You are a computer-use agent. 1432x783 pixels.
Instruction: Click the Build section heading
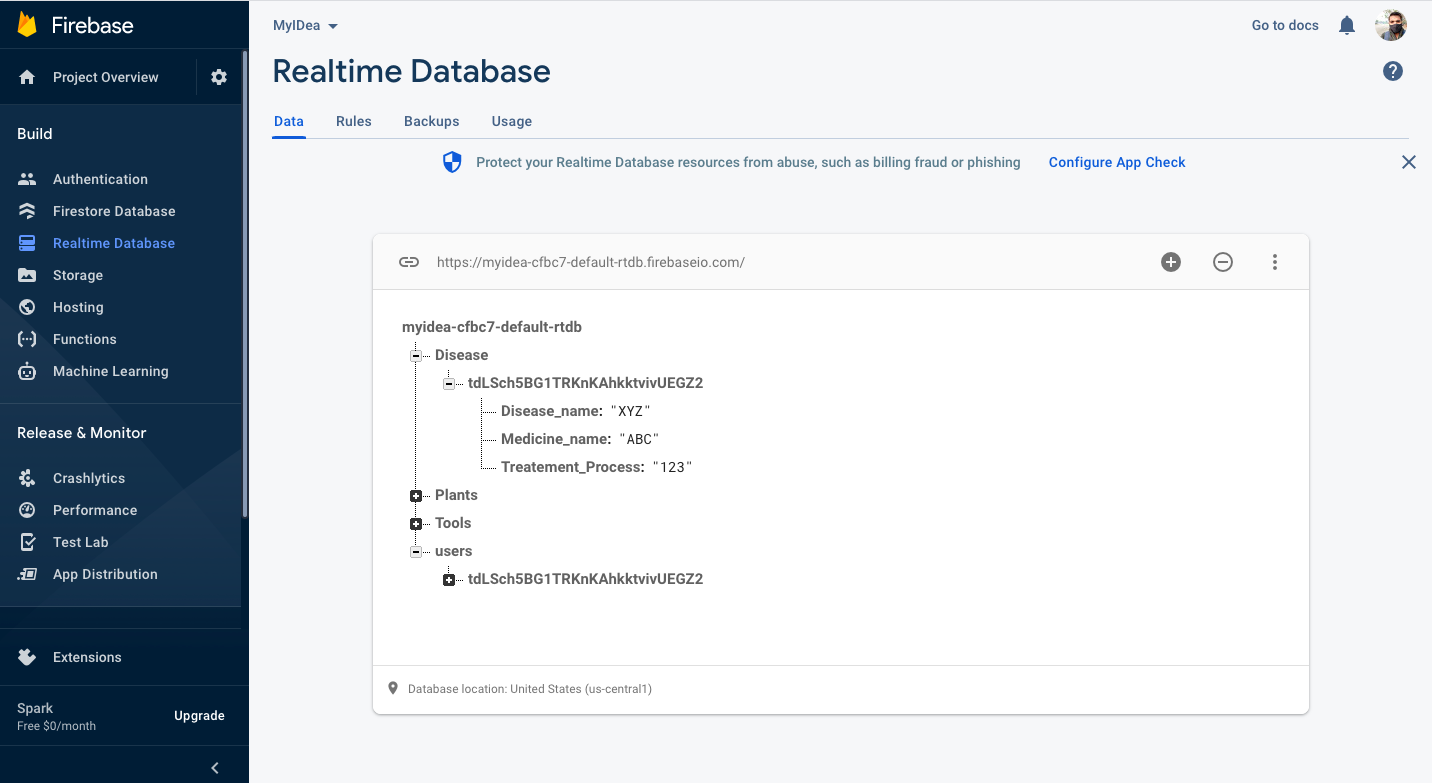[35, 134]
